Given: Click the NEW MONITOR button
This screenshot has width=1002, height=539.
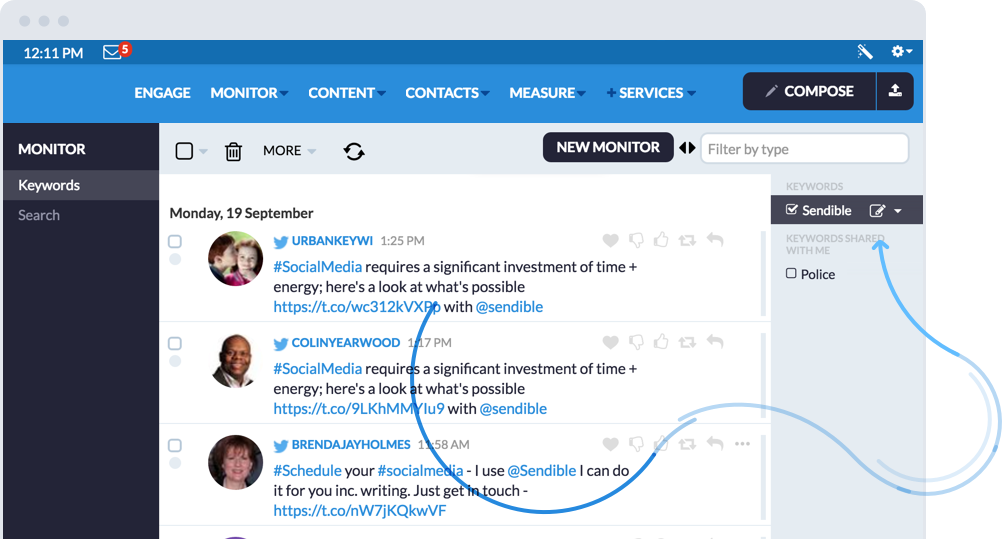Looking at the screenshot, I should 608,147.
